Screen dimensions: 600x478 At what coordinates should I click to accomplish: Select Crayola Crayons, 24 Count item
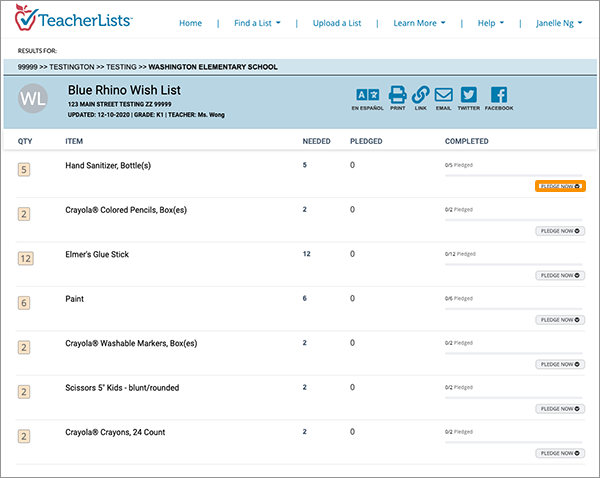click(115, 432)
